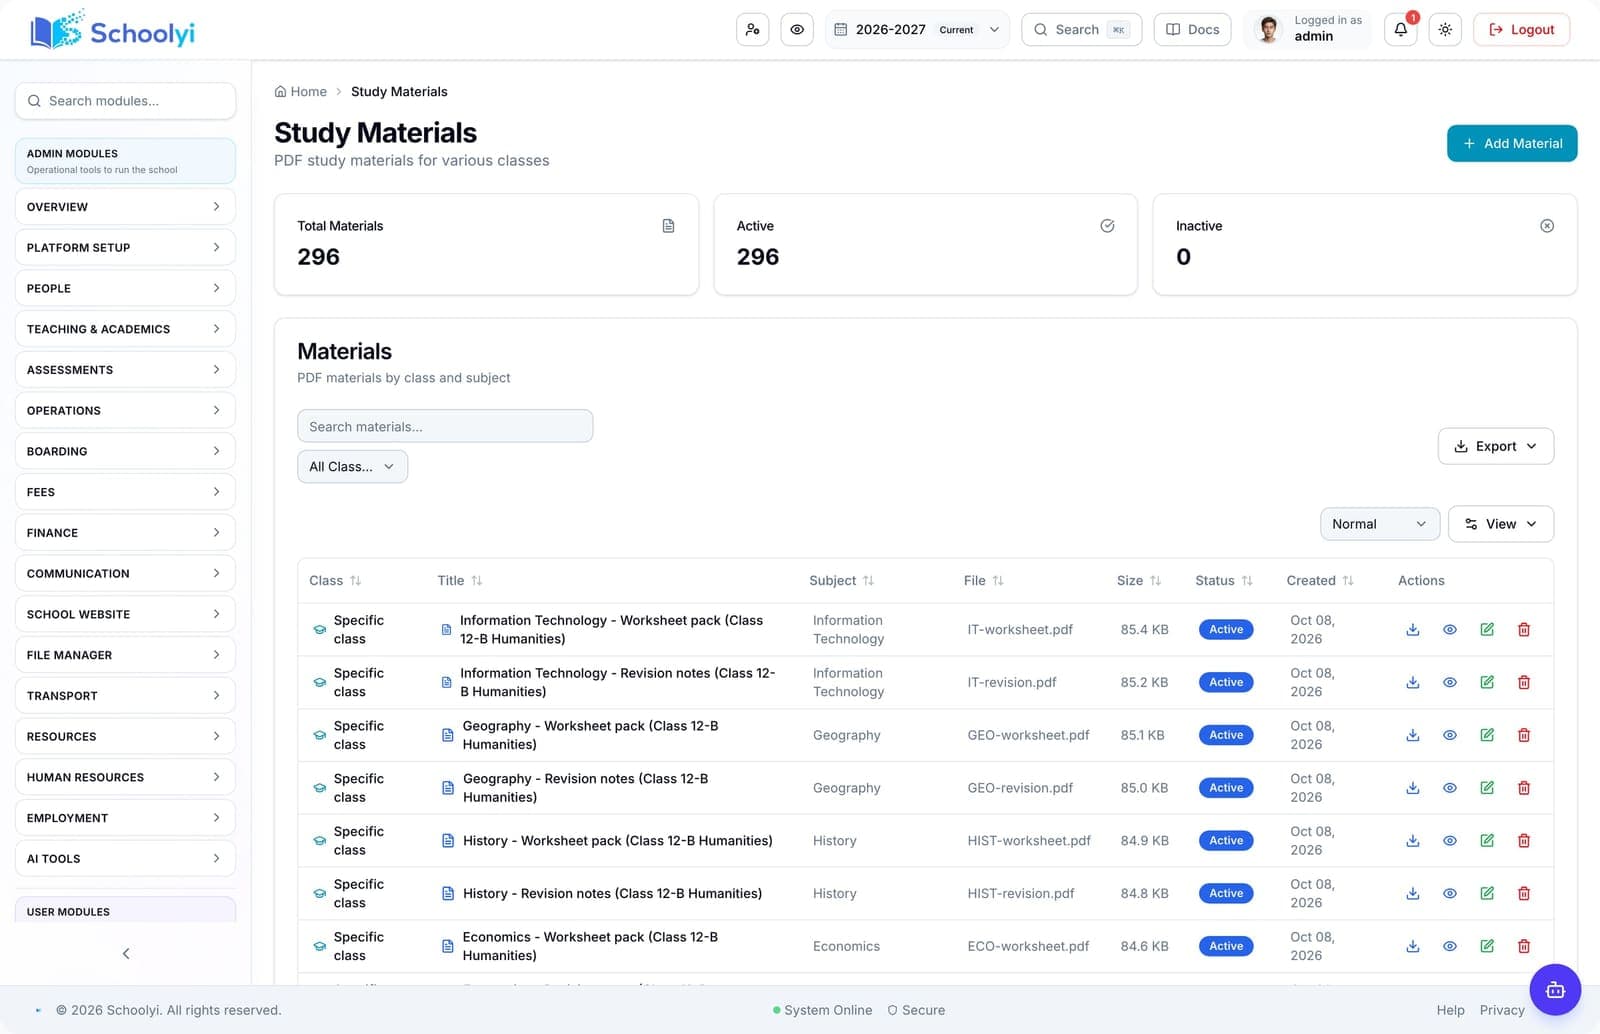The height and width of the screenshot is (1034, 1600).
Task: Delete the GEO-revision.pdf material
Action: click(x=1524, y=788)
